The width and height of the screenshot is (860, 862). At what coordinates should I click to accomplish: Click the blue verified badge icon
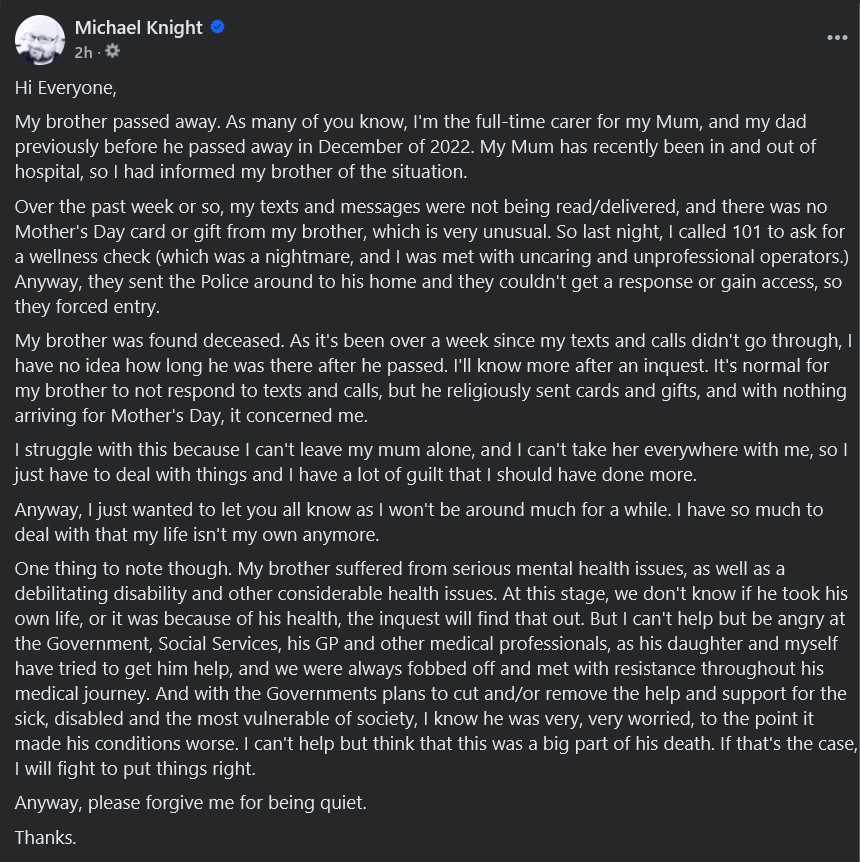pyautogui.click(x=218, y=27)
